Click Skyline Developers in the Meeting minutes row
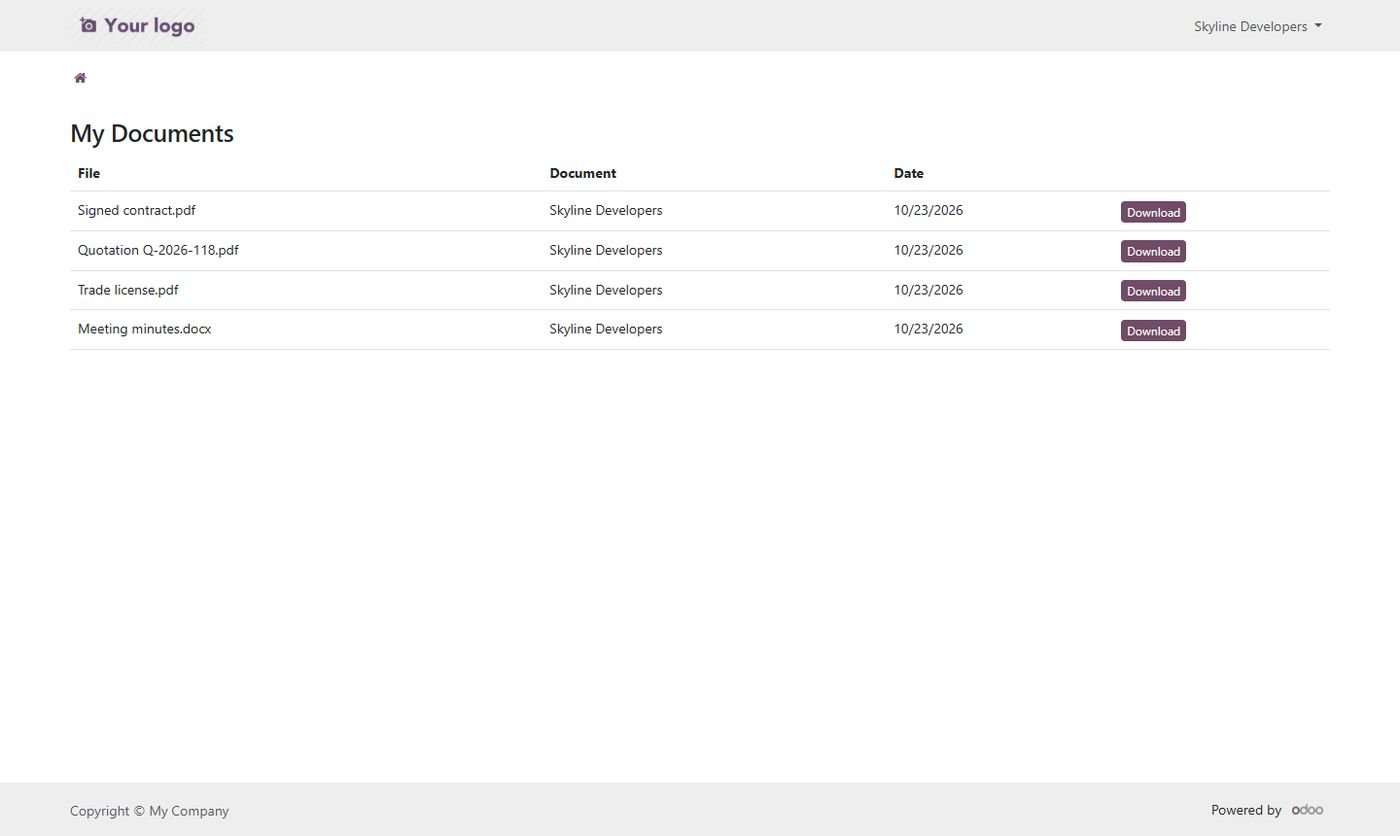The height and width of the screenshot is (836, 1400). tap(606, 328)
